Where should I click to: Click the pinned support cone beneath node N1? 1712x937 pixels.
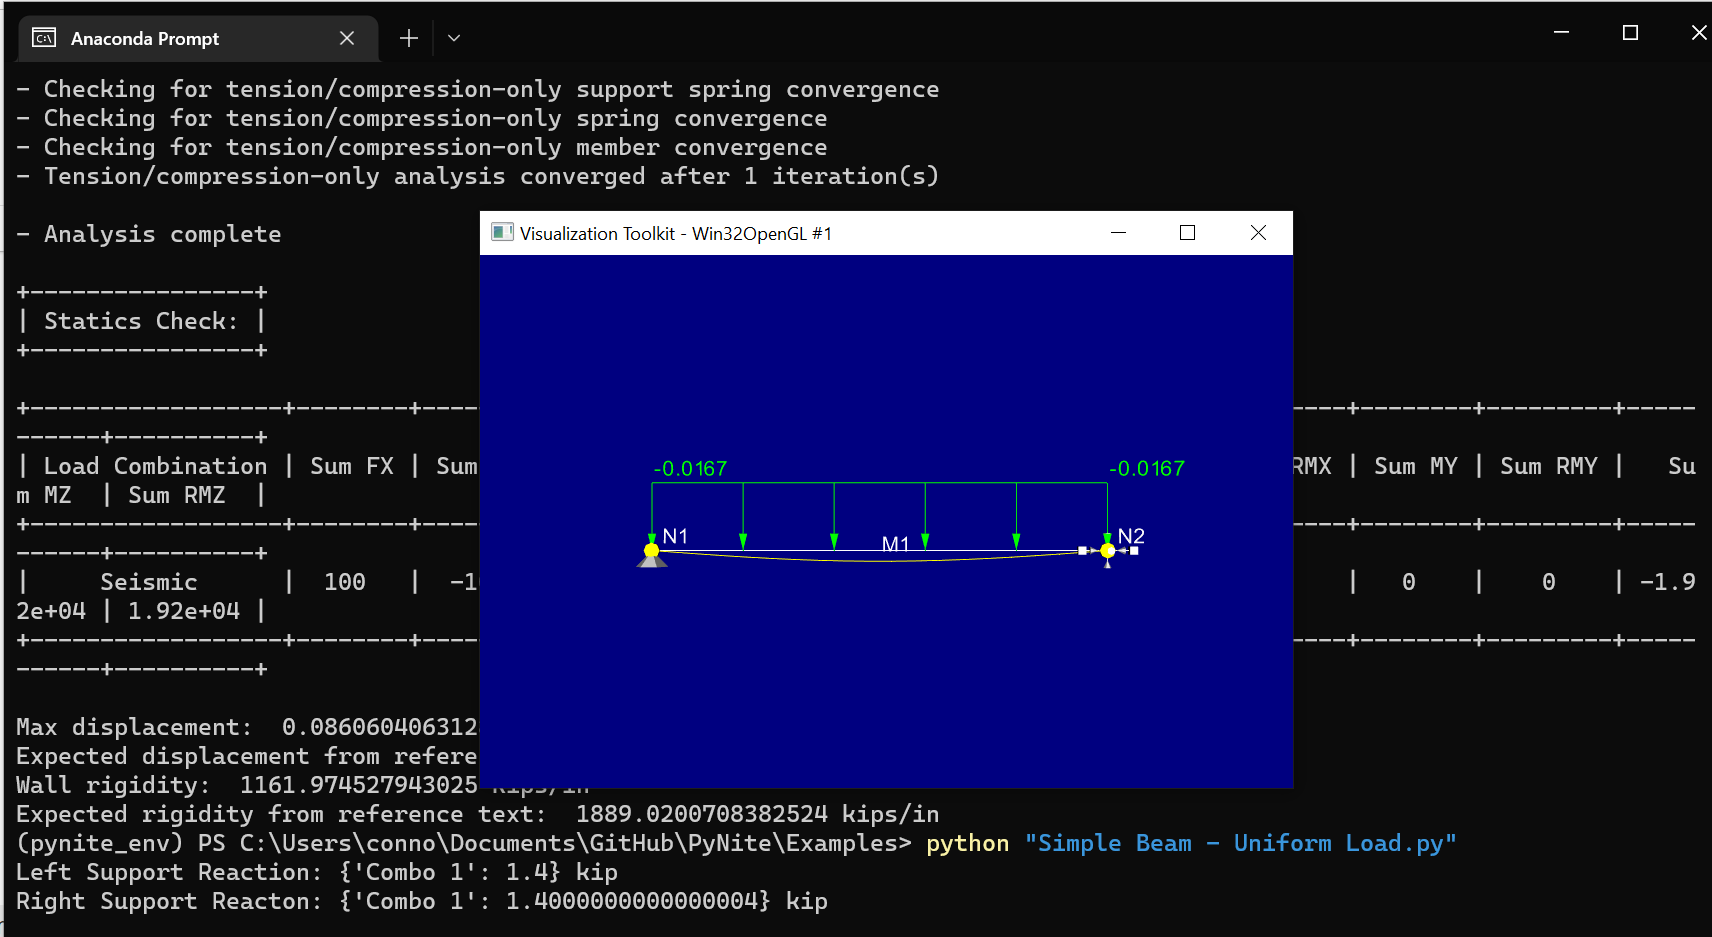pos(652,565)
